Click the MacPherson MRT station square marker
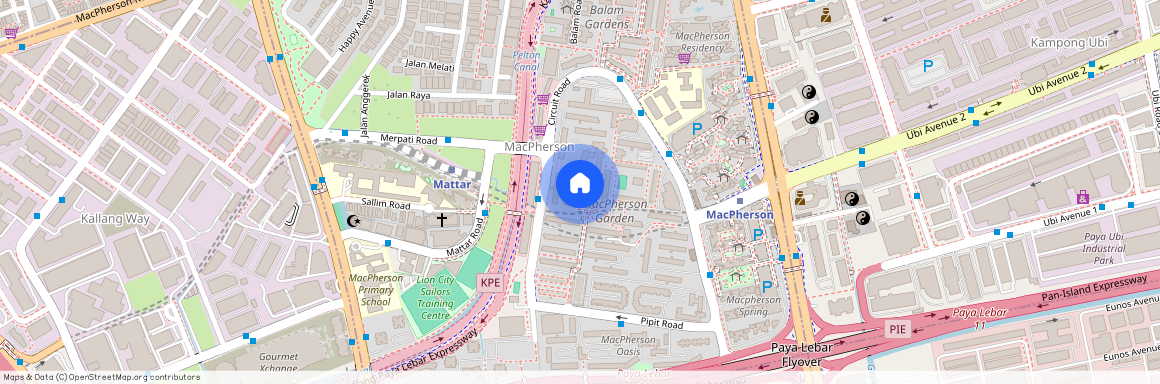This screenshot has width=1160, height=384. [740, 201]
